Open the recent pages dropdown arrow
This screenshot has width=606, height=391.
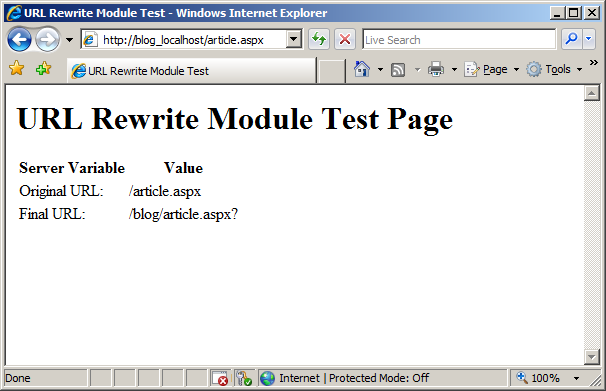[x=69, y=40]
